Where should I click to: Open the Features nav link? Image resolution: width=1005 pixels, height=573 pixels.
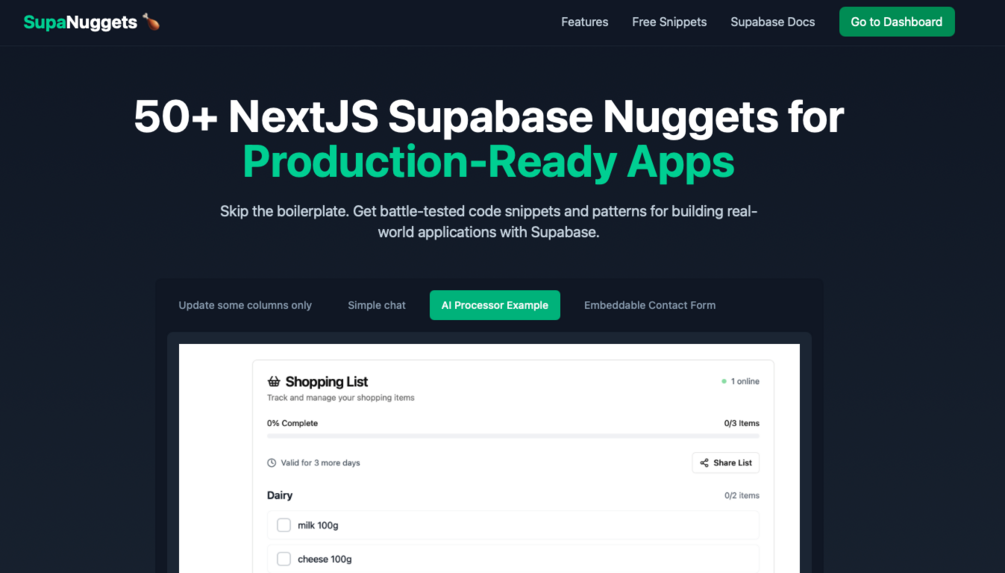tap(585, 22)
